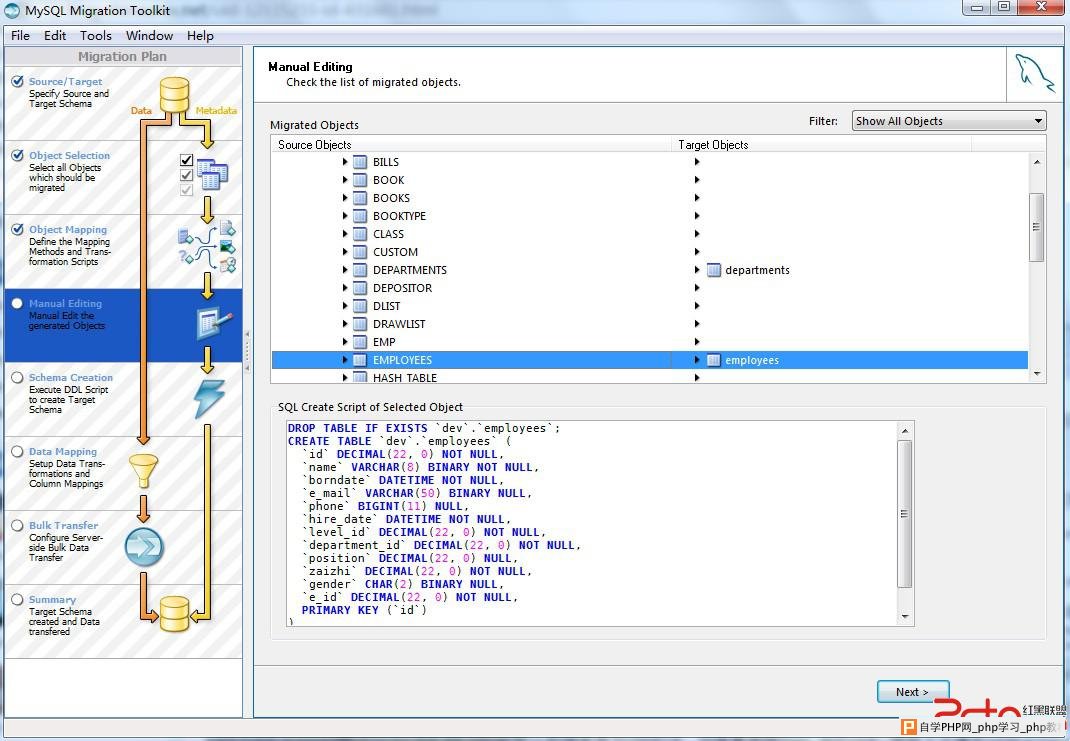The width and height of the screenshot is (1070, 741).
Task: Expand the BILLS source table node
Action: [x=345, y=162]
